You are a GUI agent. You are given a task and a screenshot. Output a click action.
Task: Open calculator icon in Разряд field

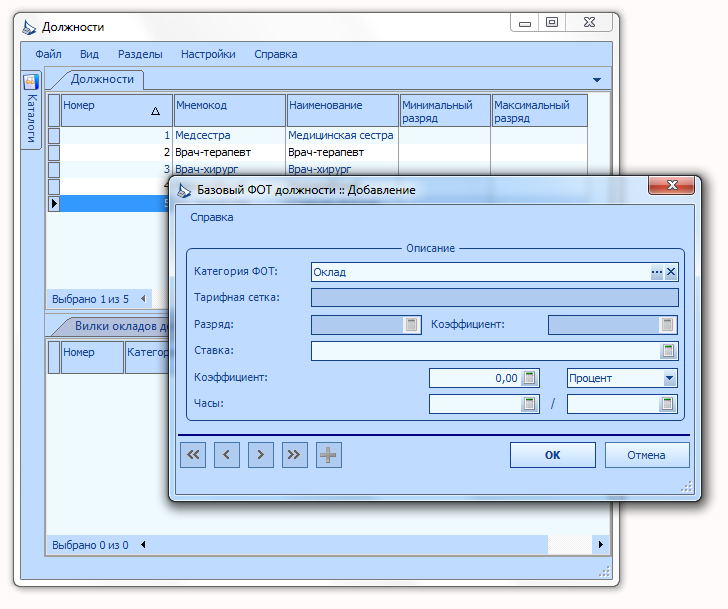411,324
